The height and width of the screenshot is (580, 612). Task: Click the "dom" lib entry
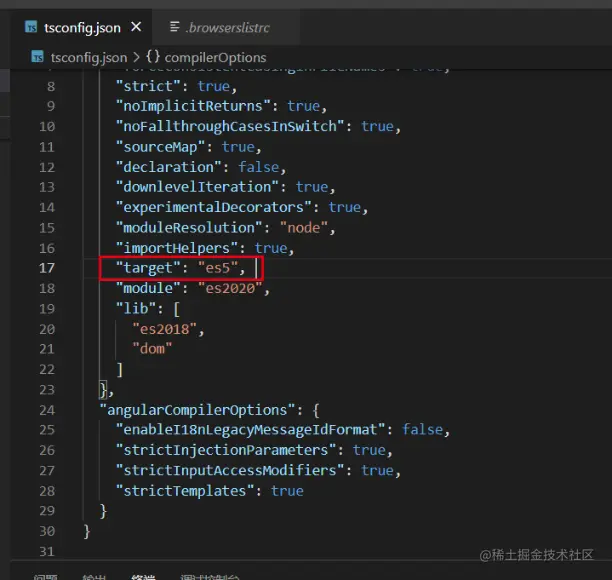pos(152,349)
